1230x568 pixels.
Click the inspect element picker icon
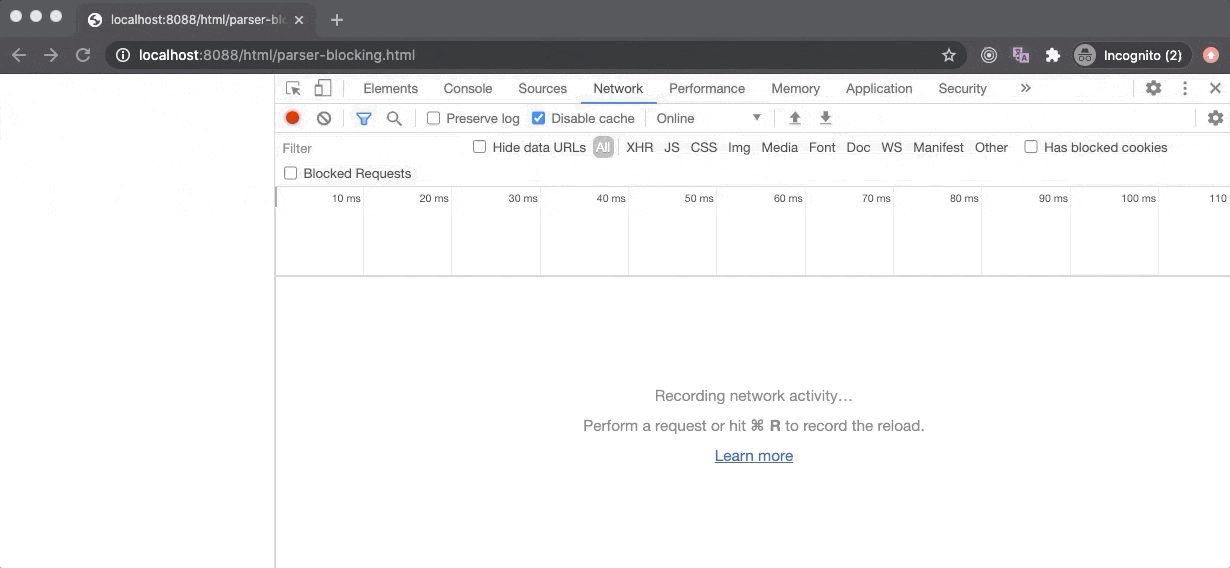tap(293, 88)
